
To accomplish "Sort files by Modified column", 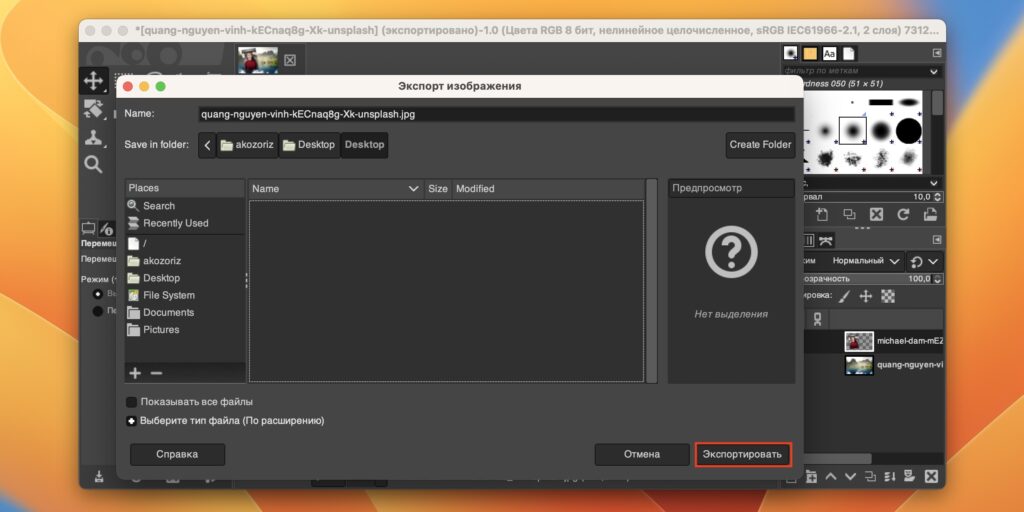I will pos(548,189).
